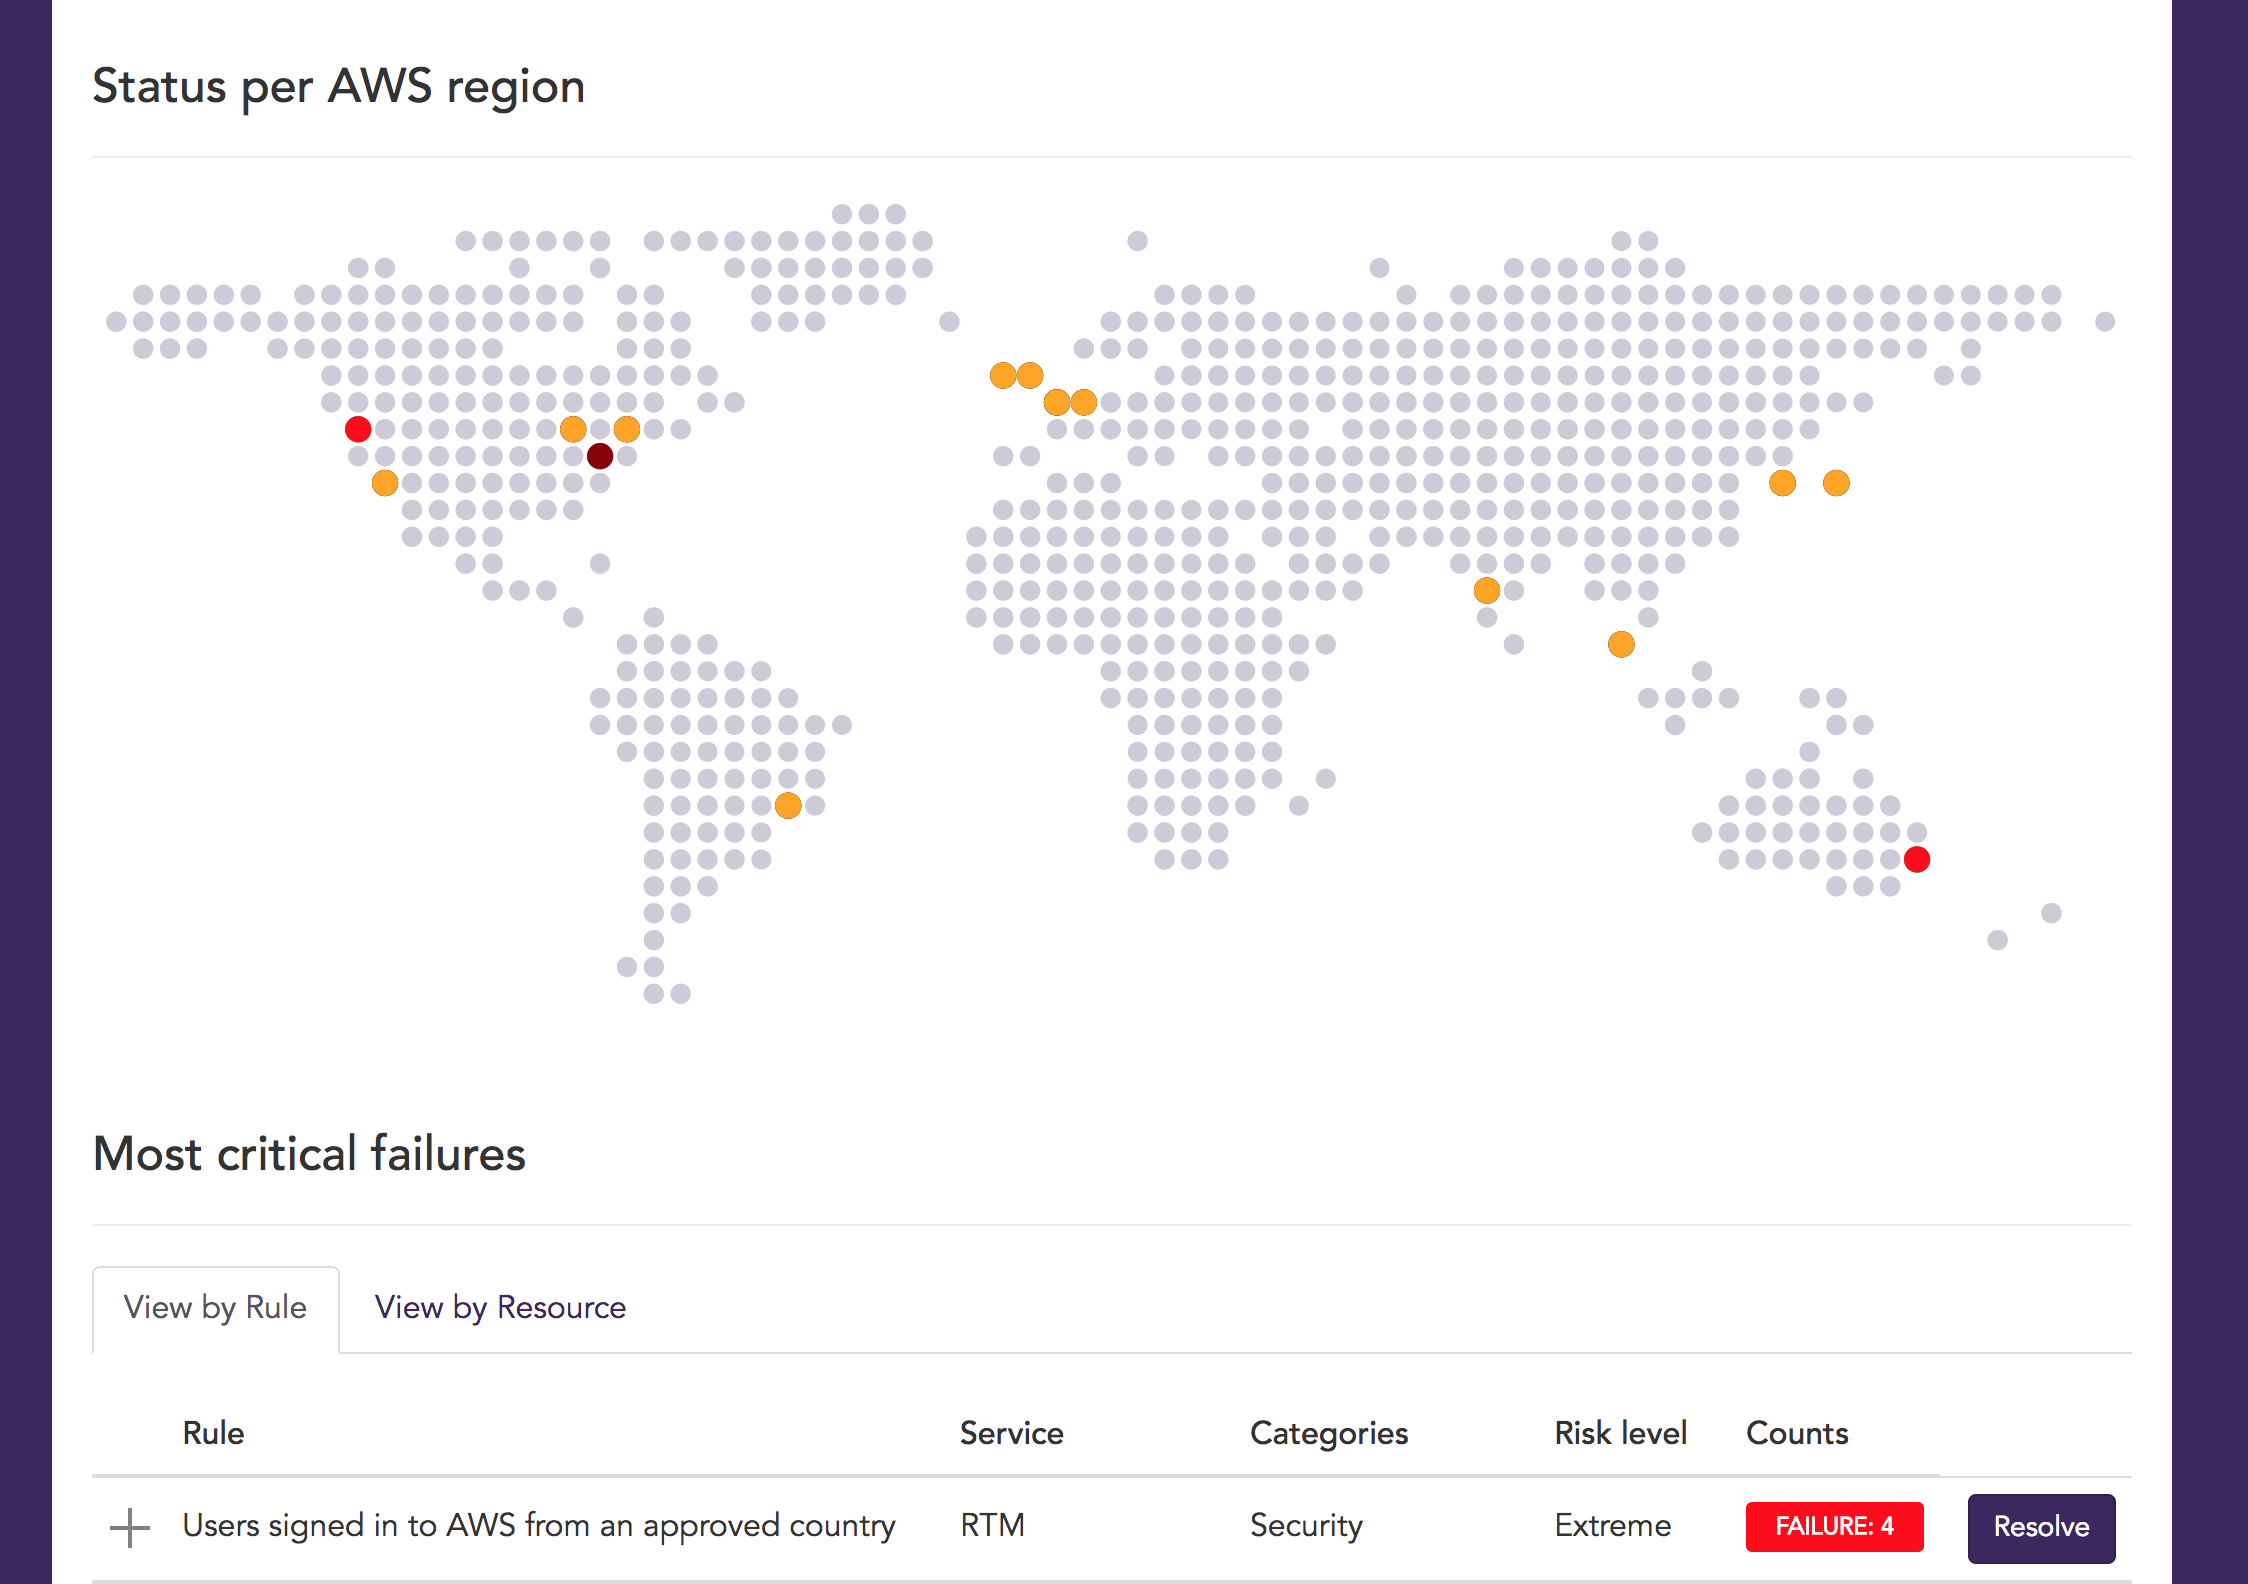This screenshot has width=2248, height=1584.
Task: Switch to the View by Resource tab
Action: pos(500,1308)
